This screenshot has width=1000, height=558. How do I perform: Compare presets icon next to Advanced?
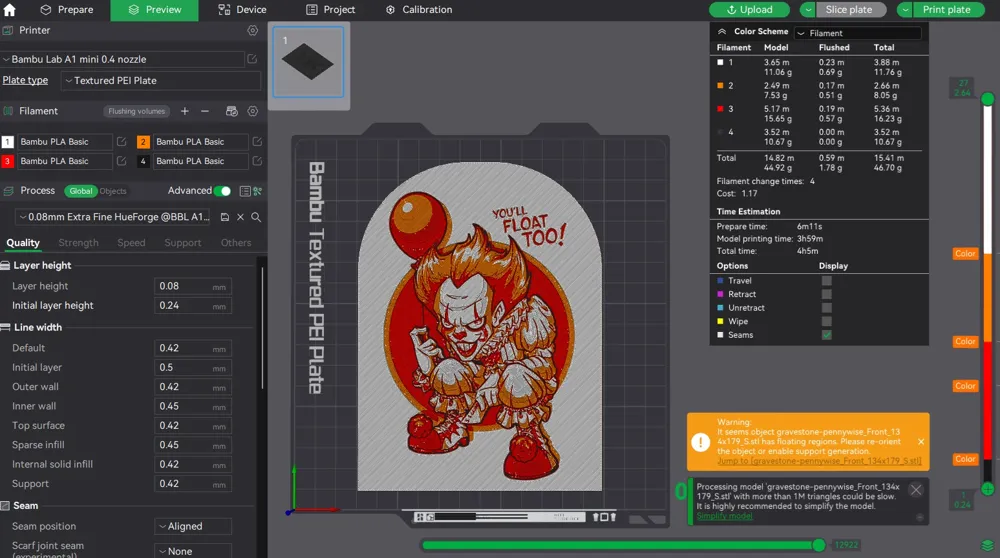tap(258, 191)
